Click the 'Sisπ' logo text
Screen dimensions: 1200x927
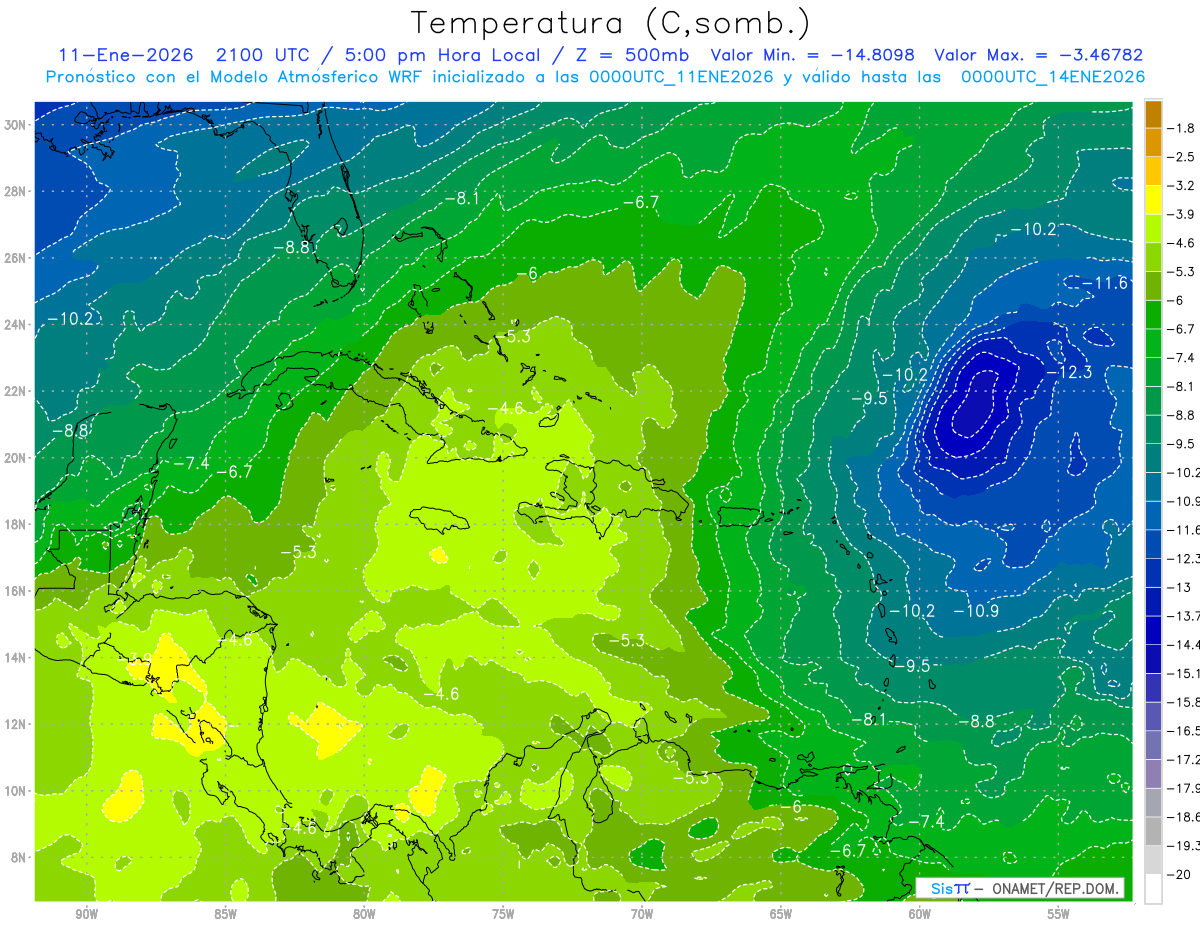(951, 888)
